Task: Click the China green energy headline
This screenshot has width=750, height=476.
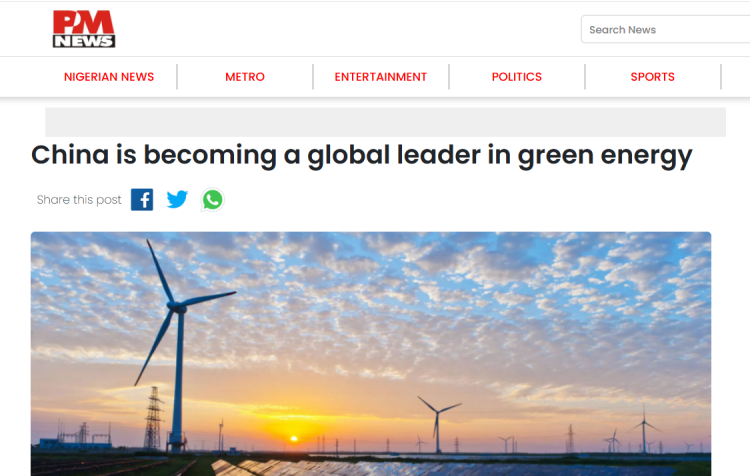Action: pyautogui.click(x=361, y=155)
